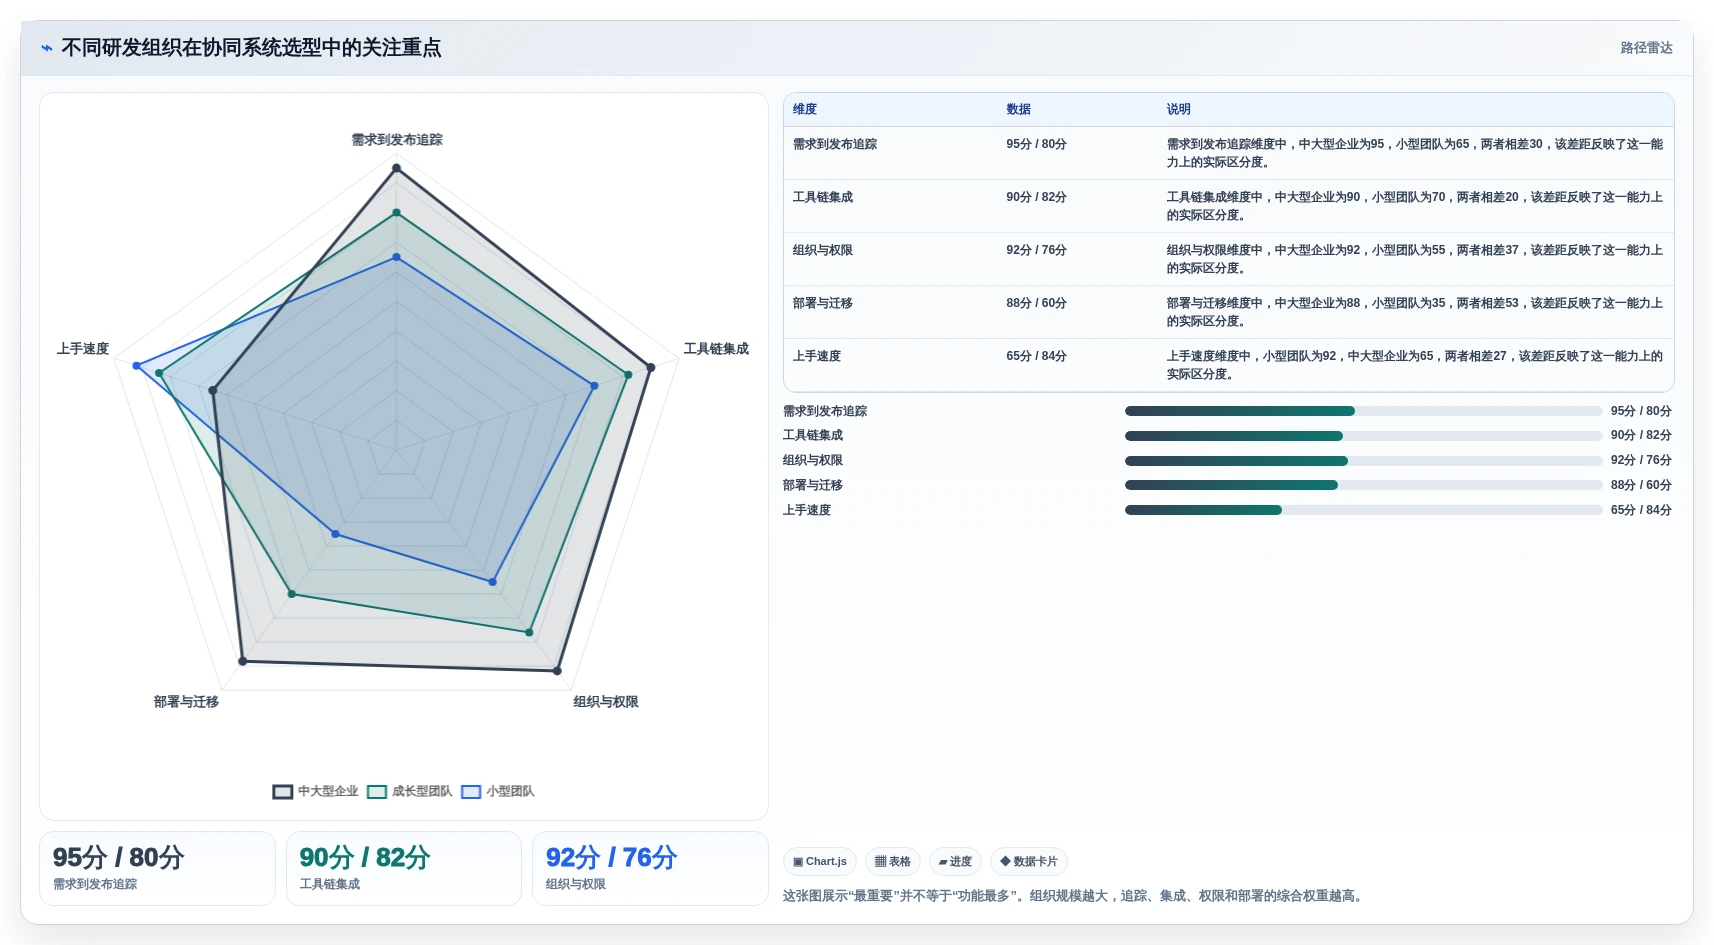This screenshot has width=1714, height=945.
Task: Click the 部署与迁移 axis label on the radar
Action: (x=186, y=702)
